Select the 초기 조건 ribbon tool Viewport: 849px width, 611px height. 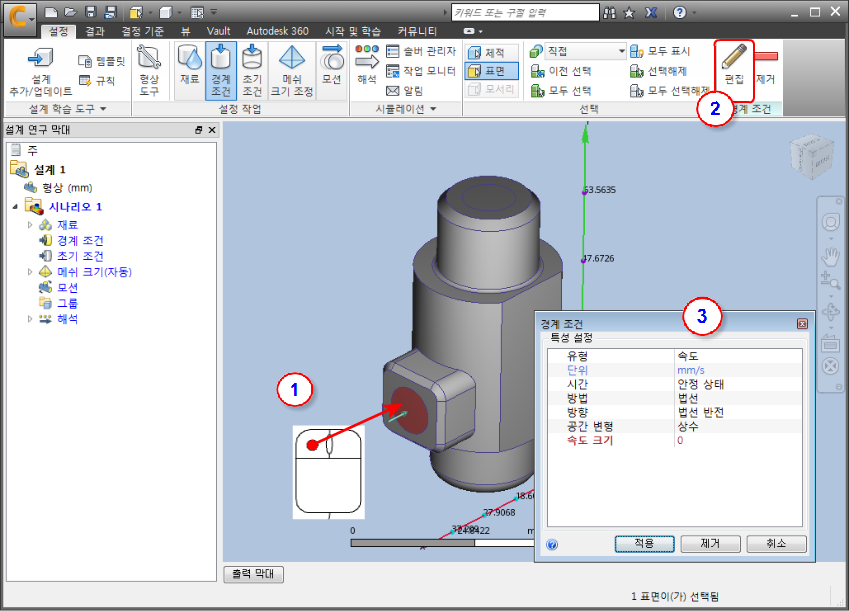(252, 71)
